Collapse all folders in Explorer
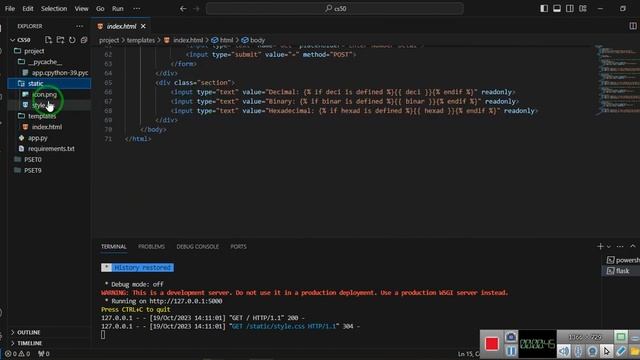This screenshot has height=360, width=640. 84,40
